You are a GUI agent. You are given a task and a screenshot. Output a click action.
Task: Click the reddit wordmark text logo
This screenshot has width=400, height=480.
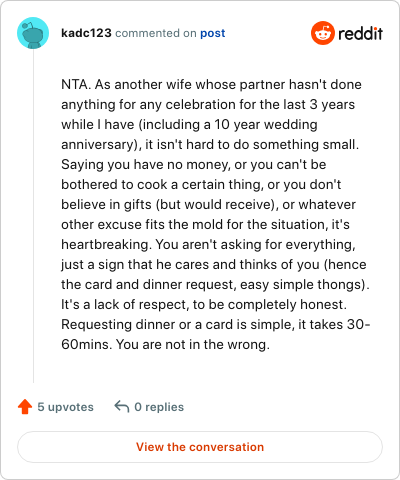[x=360, y=33]
